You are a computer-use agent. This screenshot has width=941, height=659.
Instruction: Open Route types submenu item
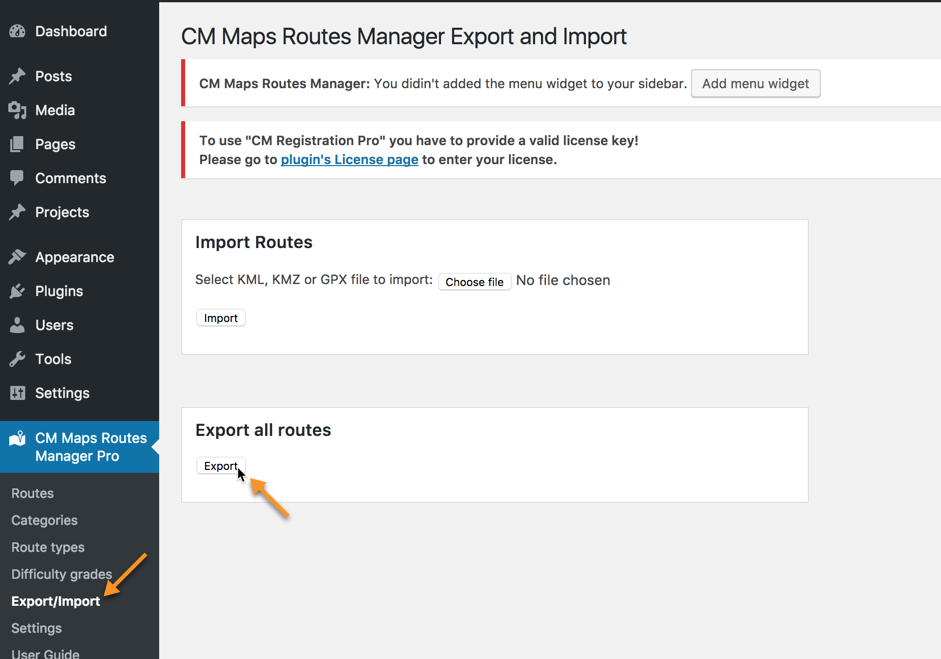pyautogui.click(x=48, y=547)
